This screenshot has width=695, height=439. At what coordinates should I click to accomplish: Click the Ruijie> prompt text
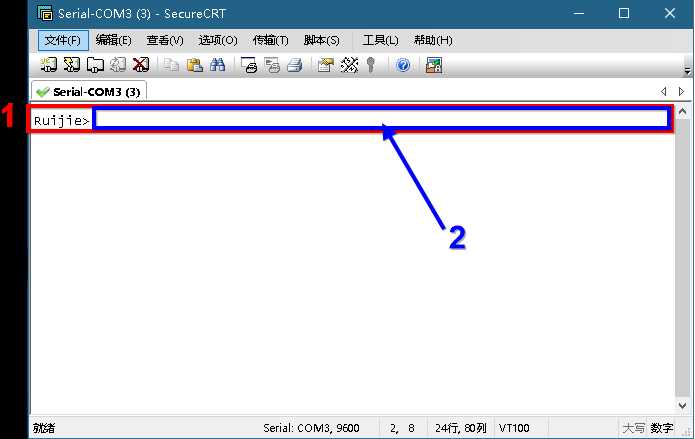(62, 121)
